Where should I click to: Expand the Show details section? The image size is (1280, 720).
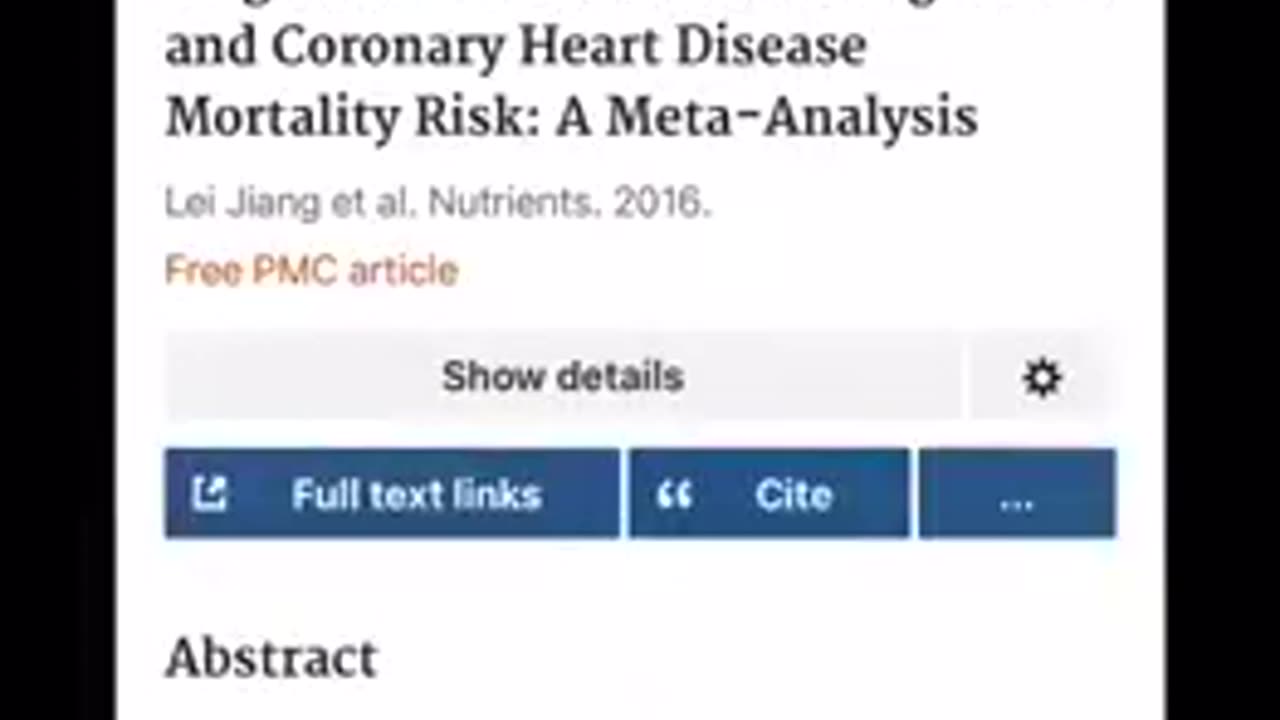click(562, 377)
